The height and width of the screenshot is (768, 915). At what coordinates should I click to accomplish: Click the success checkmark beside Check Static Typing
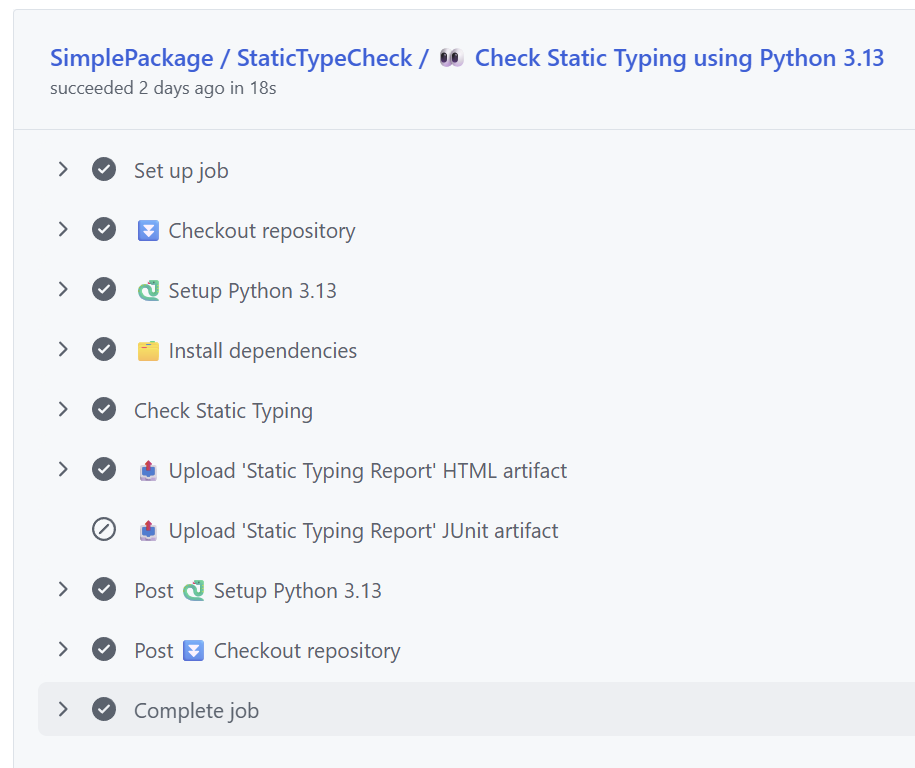(x=104, y=410)
